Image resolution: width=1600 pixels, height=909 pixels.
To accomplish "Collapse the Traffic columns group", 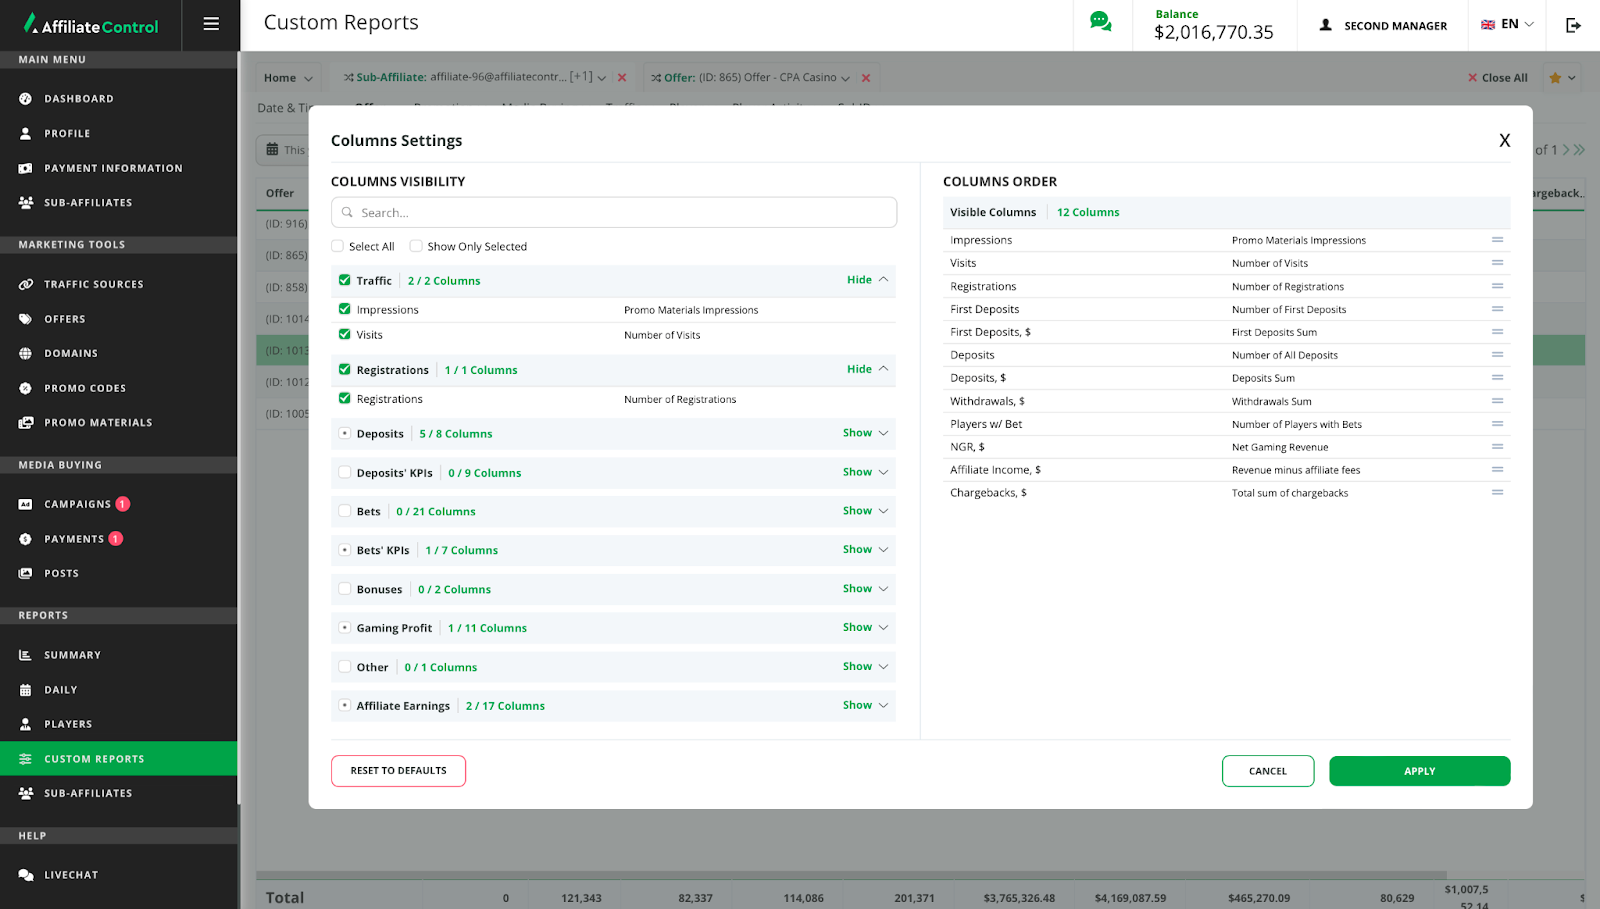I will click(x=867, y=280).
